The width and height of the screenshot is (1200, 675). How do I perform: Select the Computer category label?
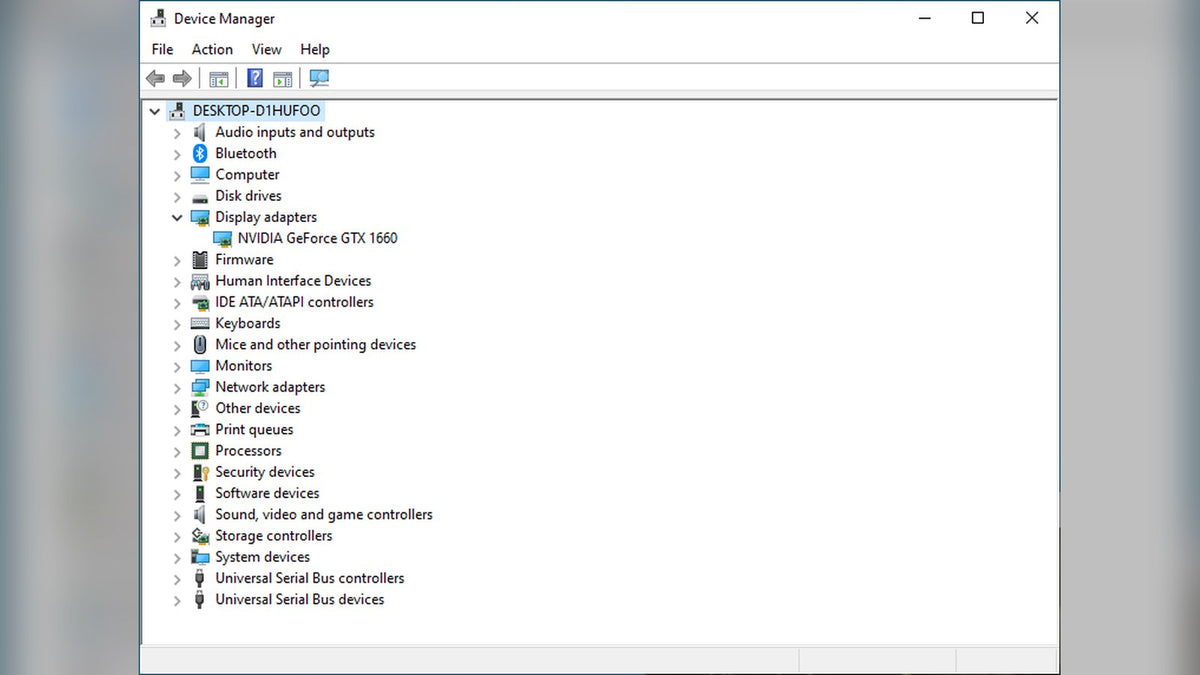tap(247, 175)
